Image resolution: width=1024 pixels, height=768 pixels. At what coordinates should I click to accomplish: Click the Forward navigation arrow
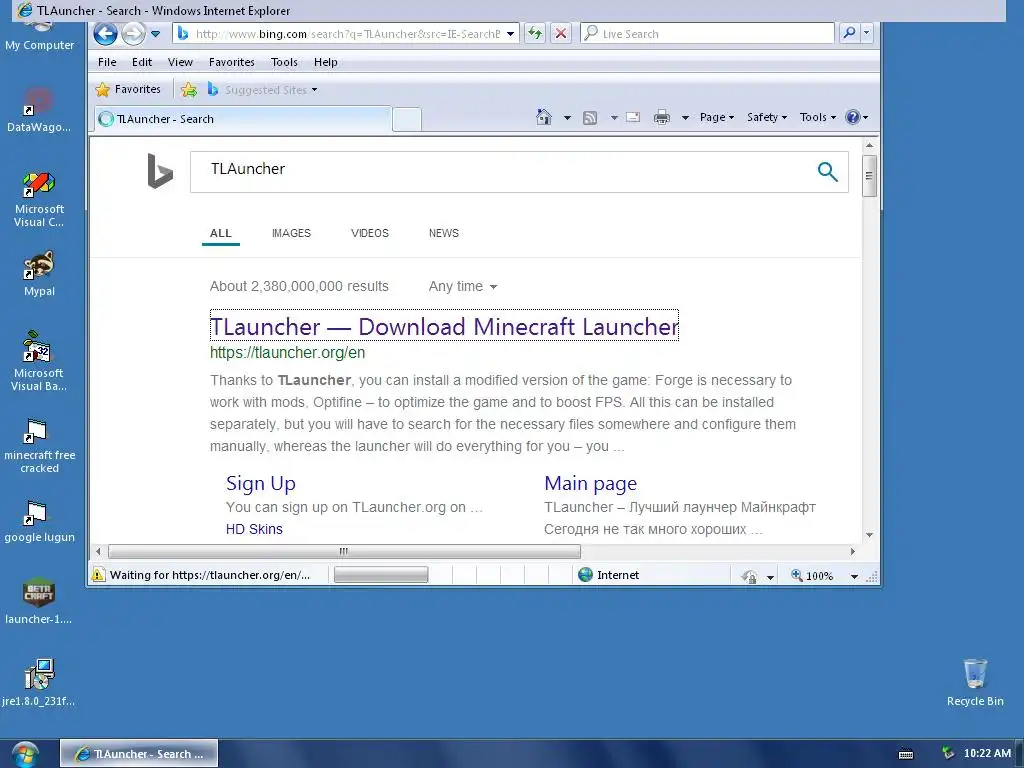tap(133, 33)
